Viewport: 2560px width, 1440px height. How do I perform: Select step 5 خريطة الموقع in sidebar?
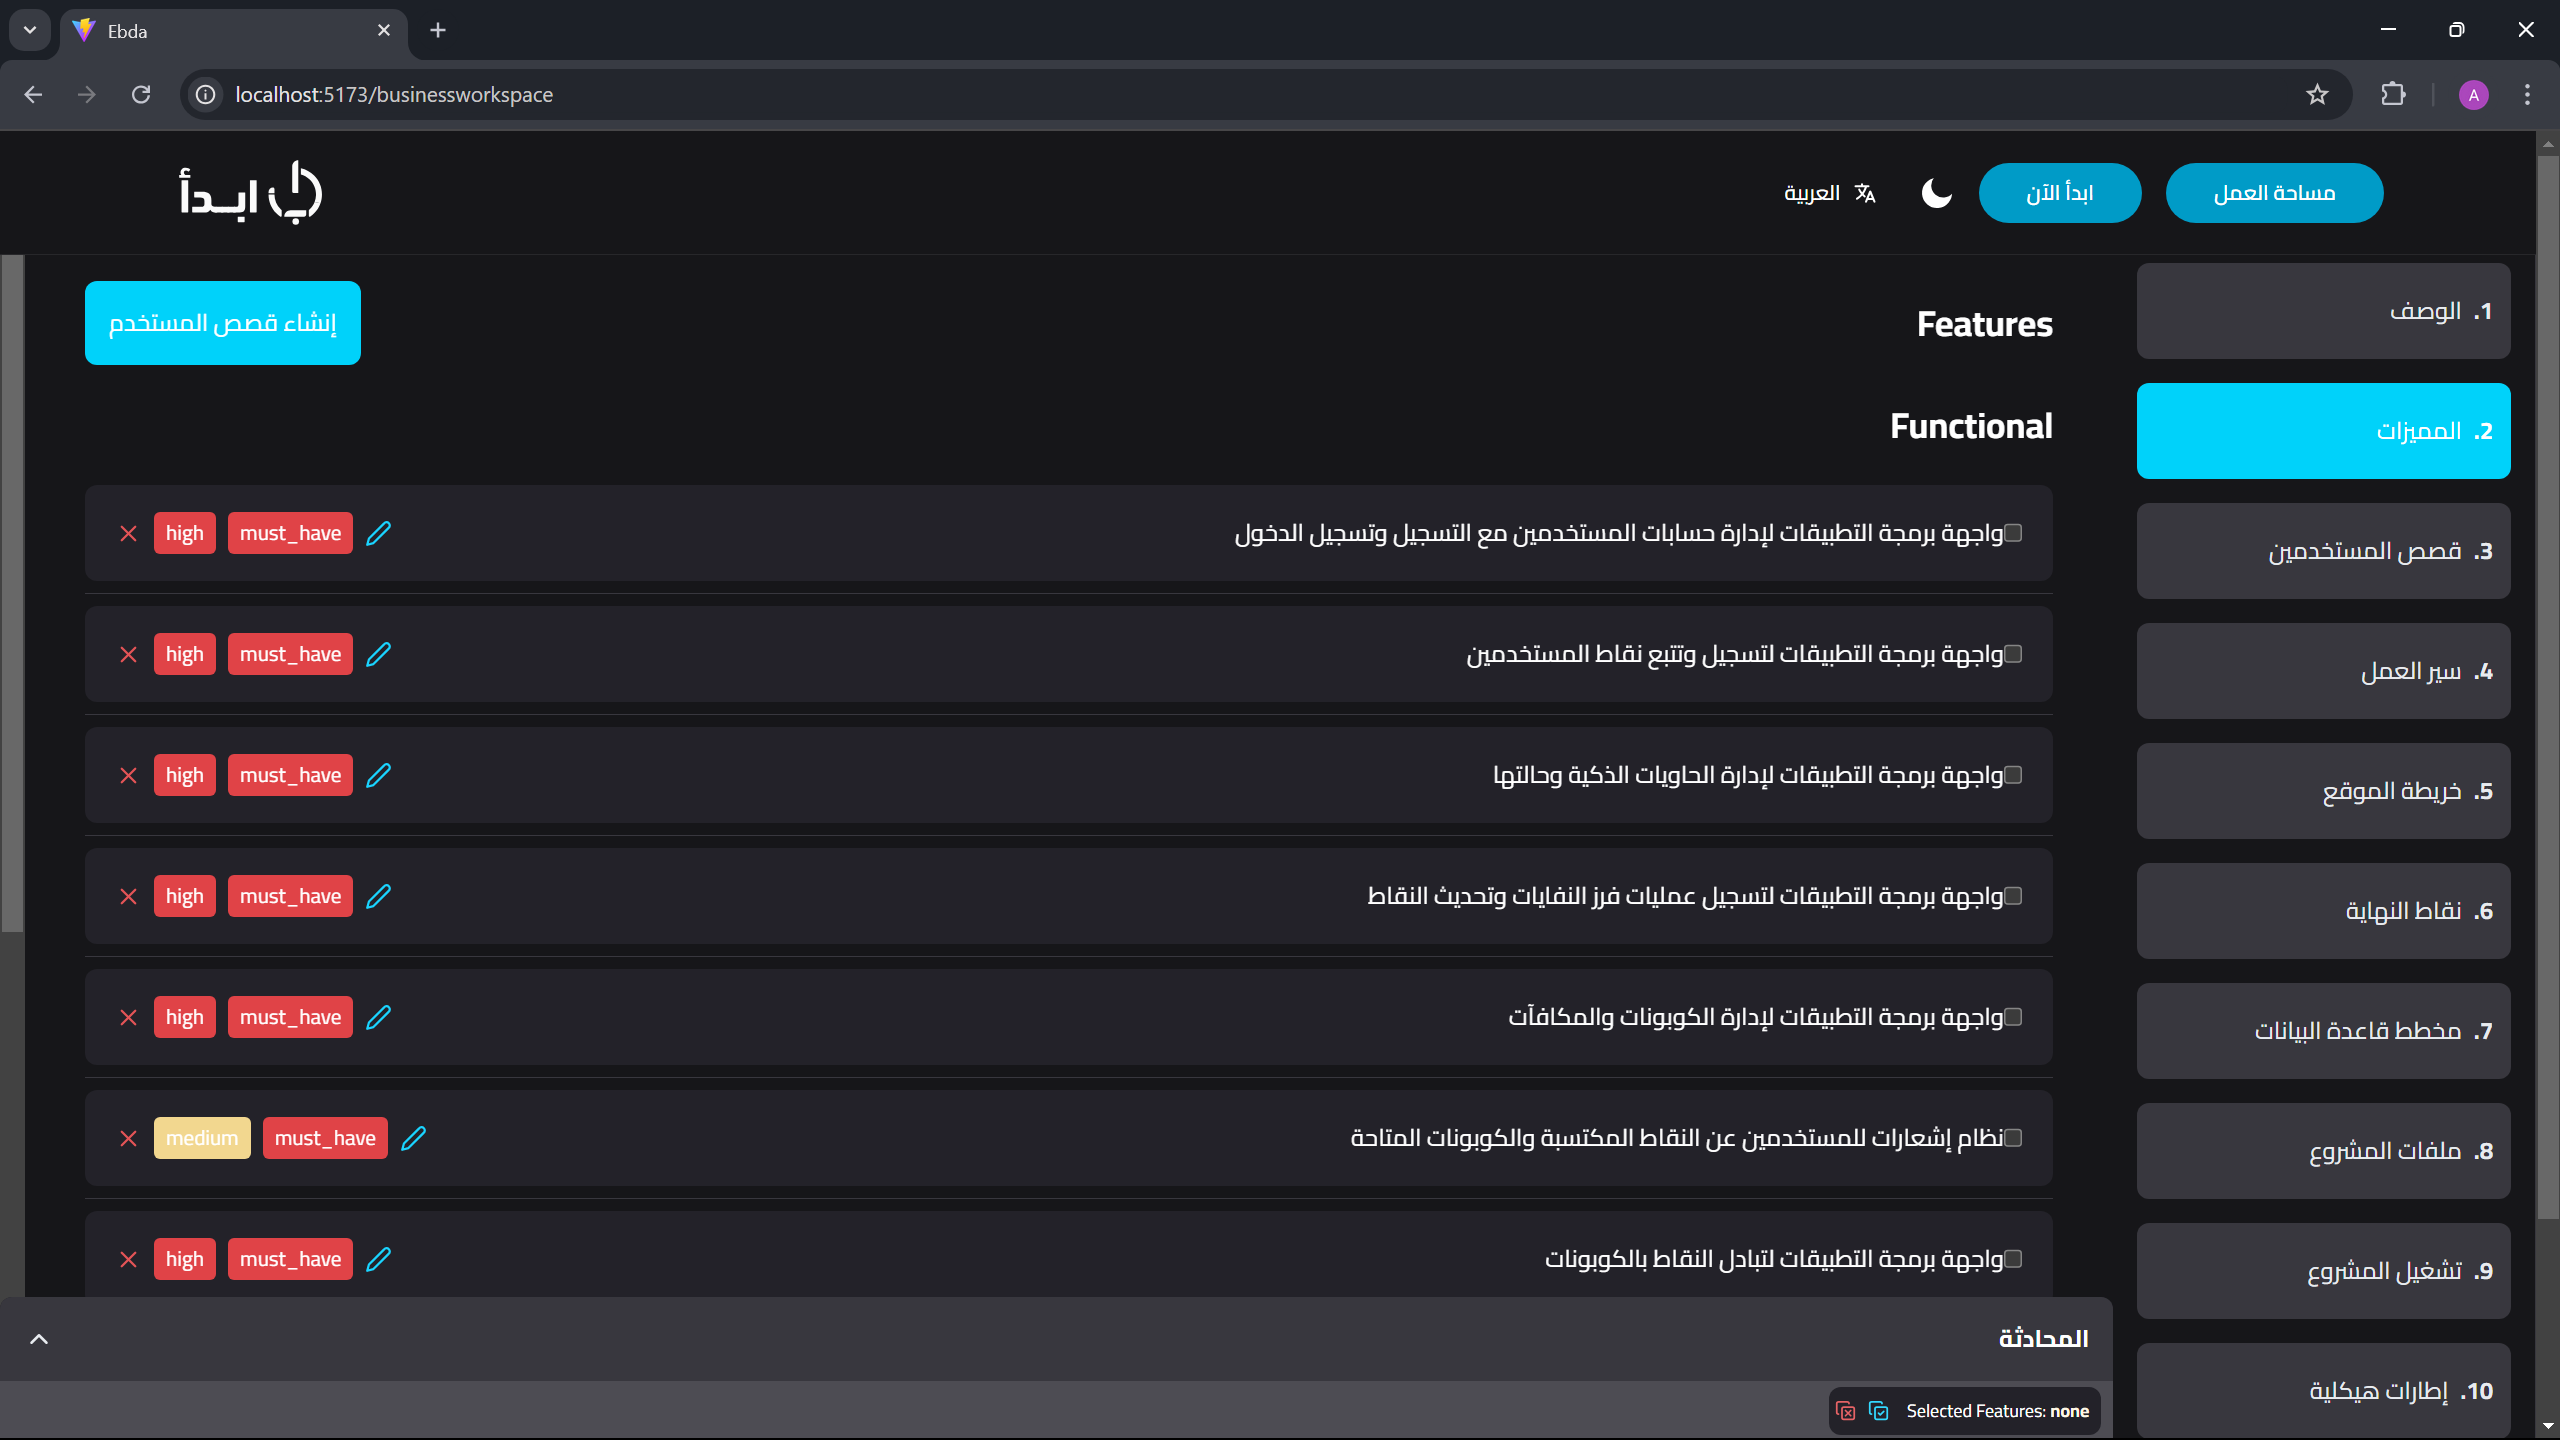click(x=2323, y=790)
